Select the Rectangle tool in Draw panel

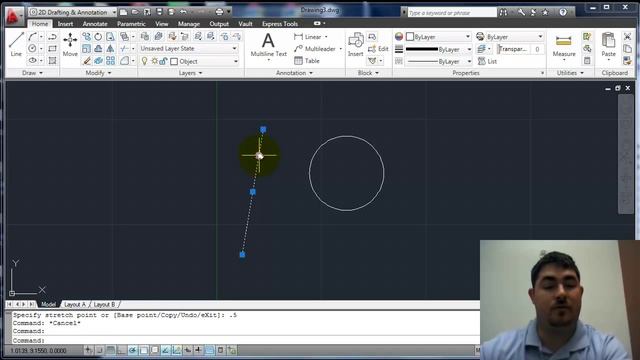click(52, 49)
